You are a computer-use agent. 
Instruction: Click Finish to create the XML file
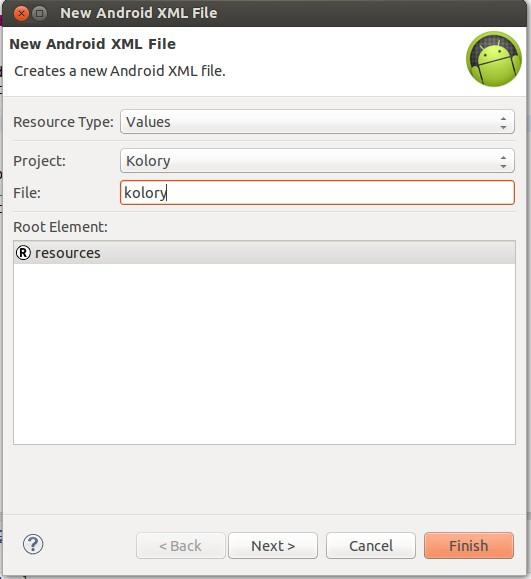click(x=469, y=546)
